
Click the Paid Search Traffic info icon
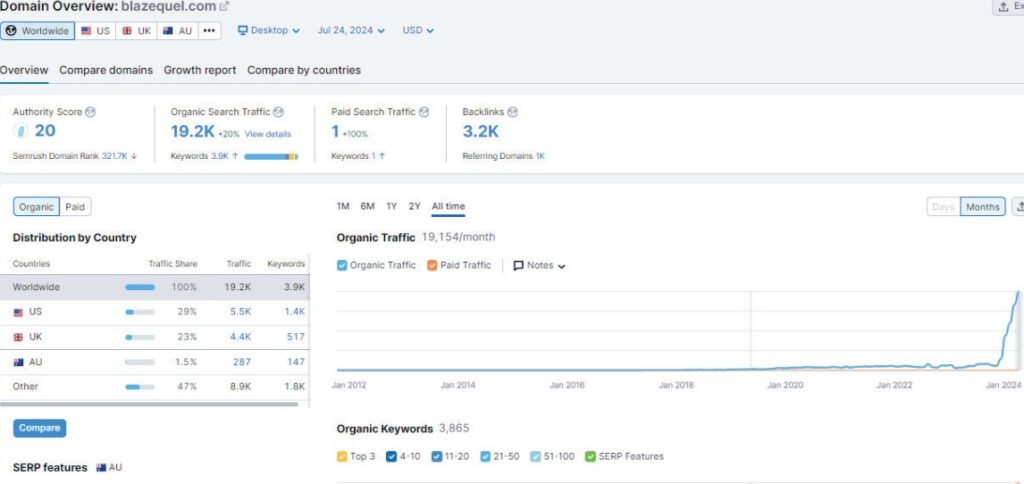tap(424, 112)
